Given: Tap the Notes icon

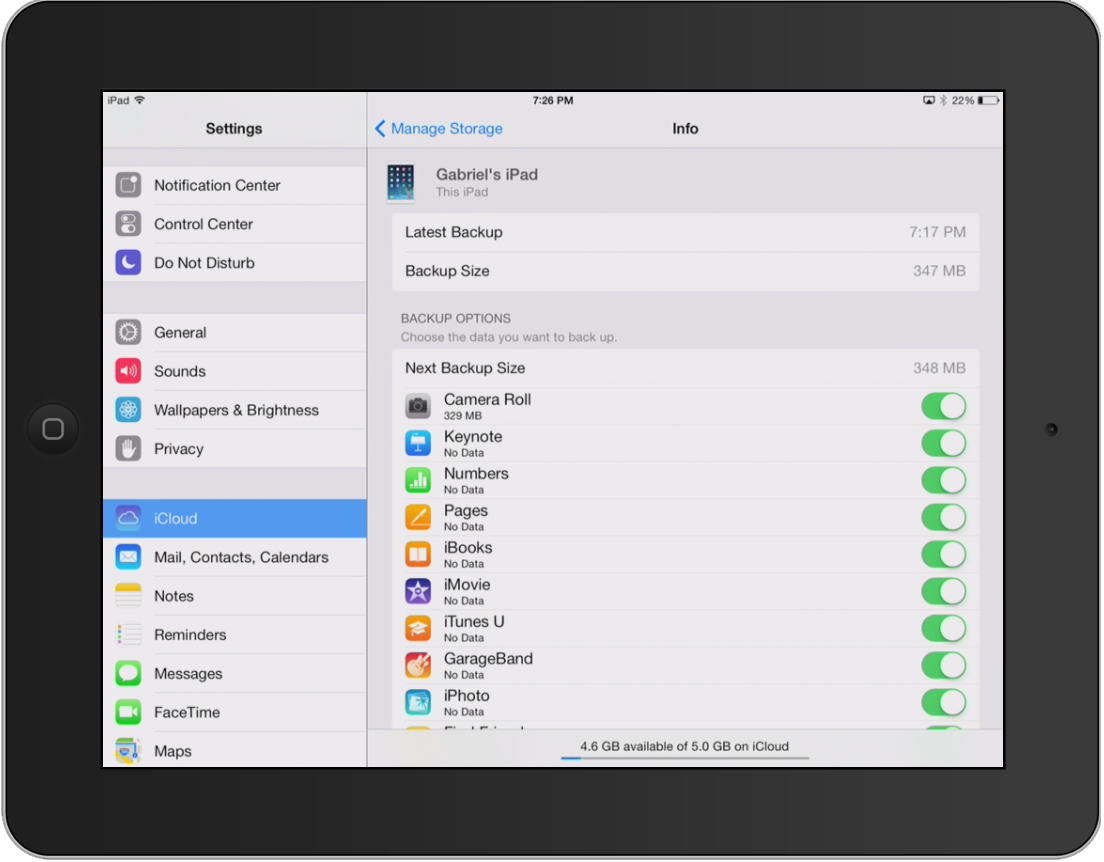Looking at the screenshot, I should 128,596.
